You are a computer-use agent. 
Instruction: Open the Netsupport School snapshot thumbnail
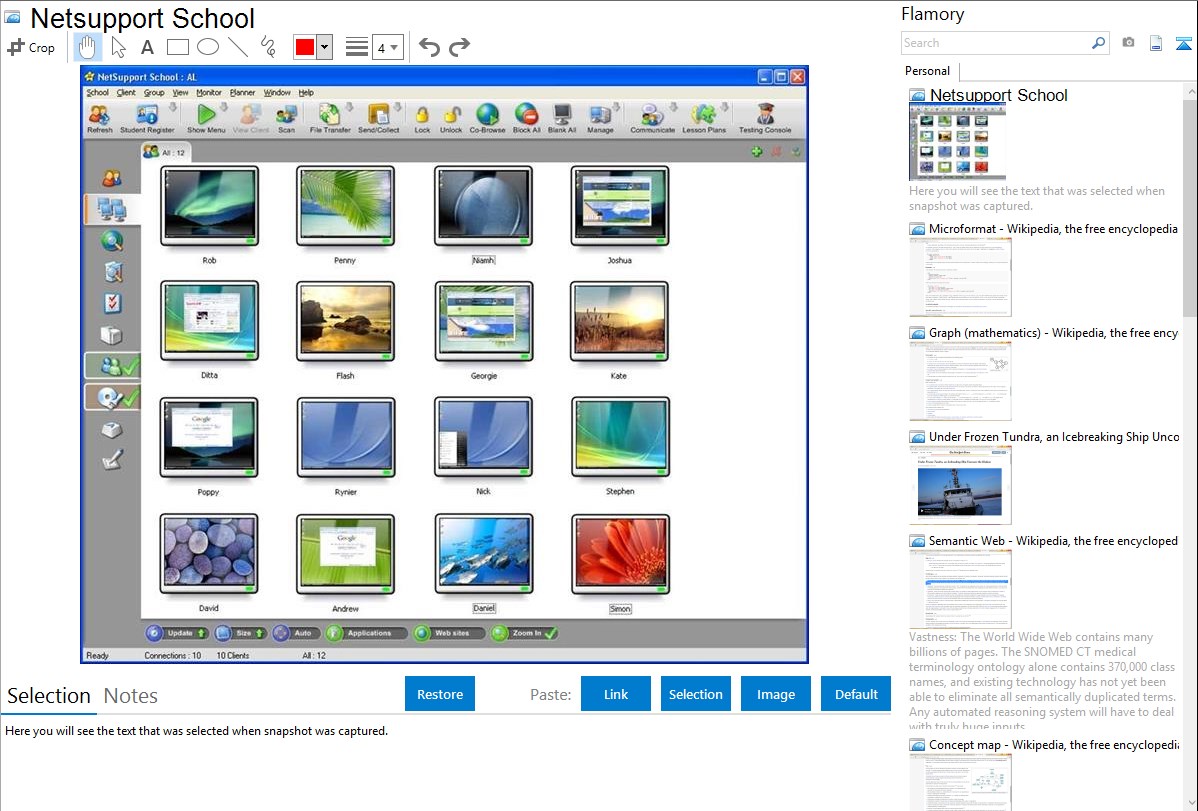click(x=957, y=143)
